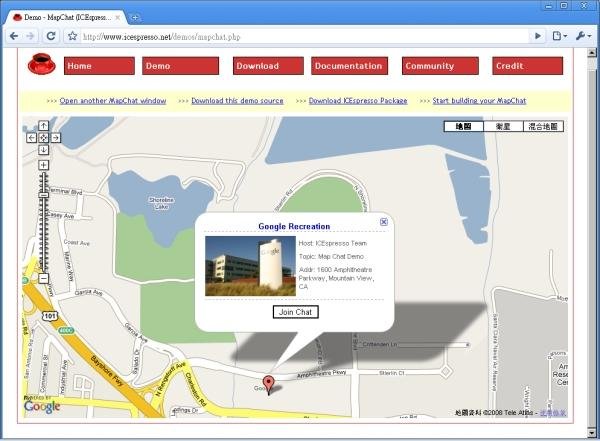Image resolution: width=600 pixels, height=441 pixels.
Task: Click the Bayshore Fwy road label
Action: pyautogui.click(x=107, y=371)
